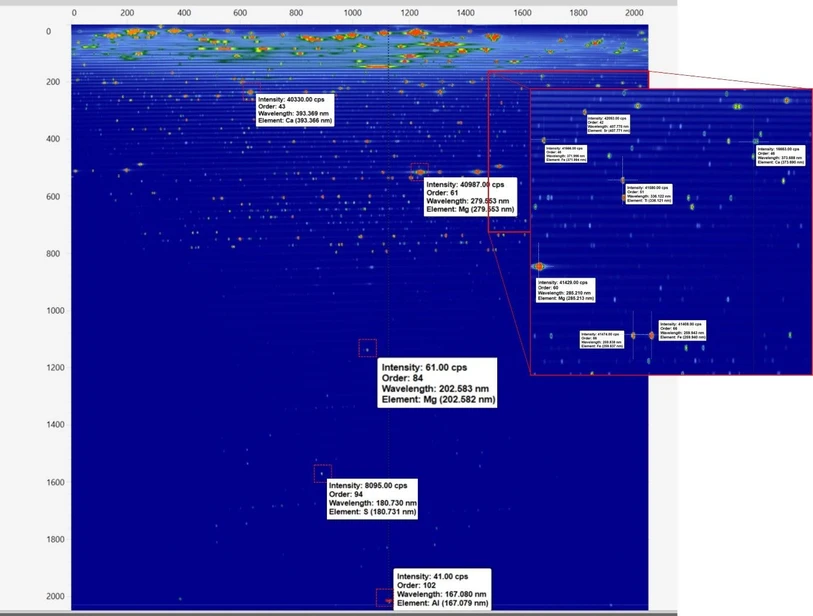
Task: Select red dashed marker for Mg 202.582 peak
Action: [x=367, y=348]
